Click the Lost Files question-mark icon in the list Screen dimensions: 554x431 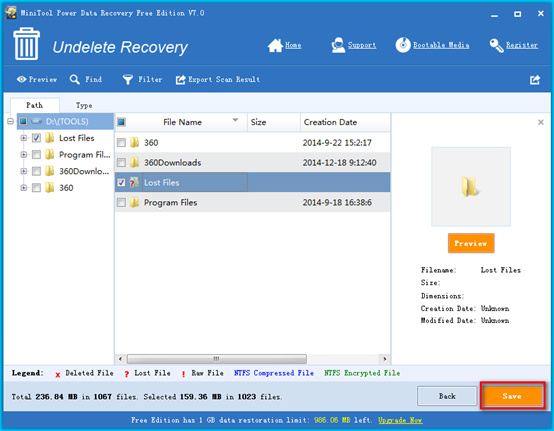(x=134, y=182)
